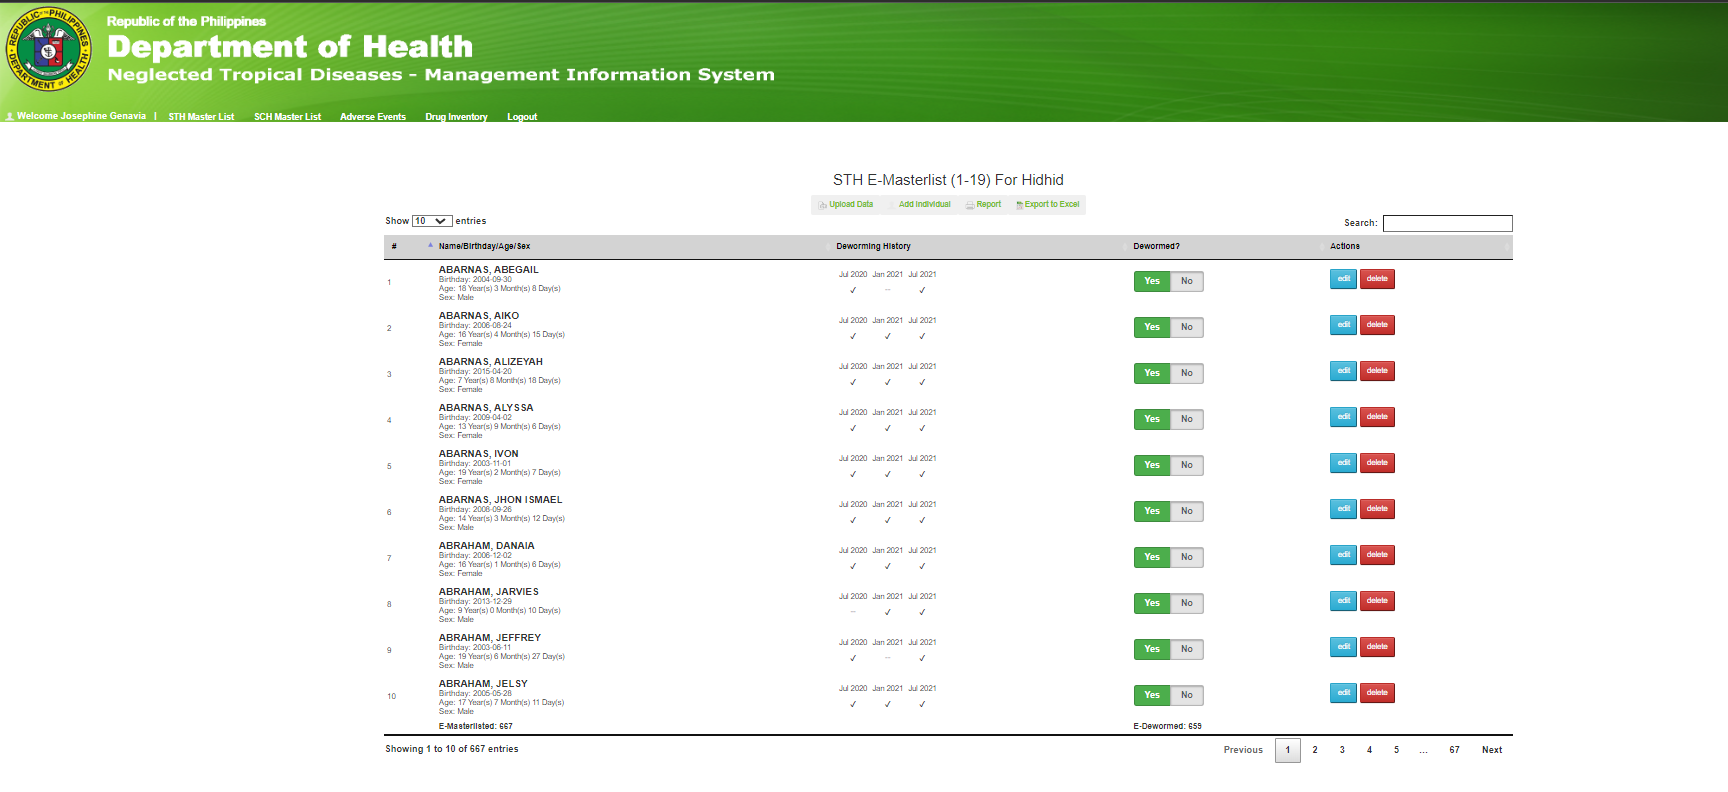Delete the ABRAHAM, DANAIA record
Viewport: 1728px width, 792px height.
(1377, 555)
